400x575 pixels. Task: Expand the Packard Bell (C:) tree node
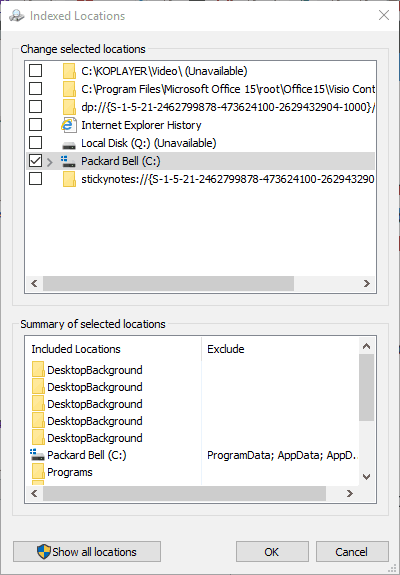coord(50,162)
